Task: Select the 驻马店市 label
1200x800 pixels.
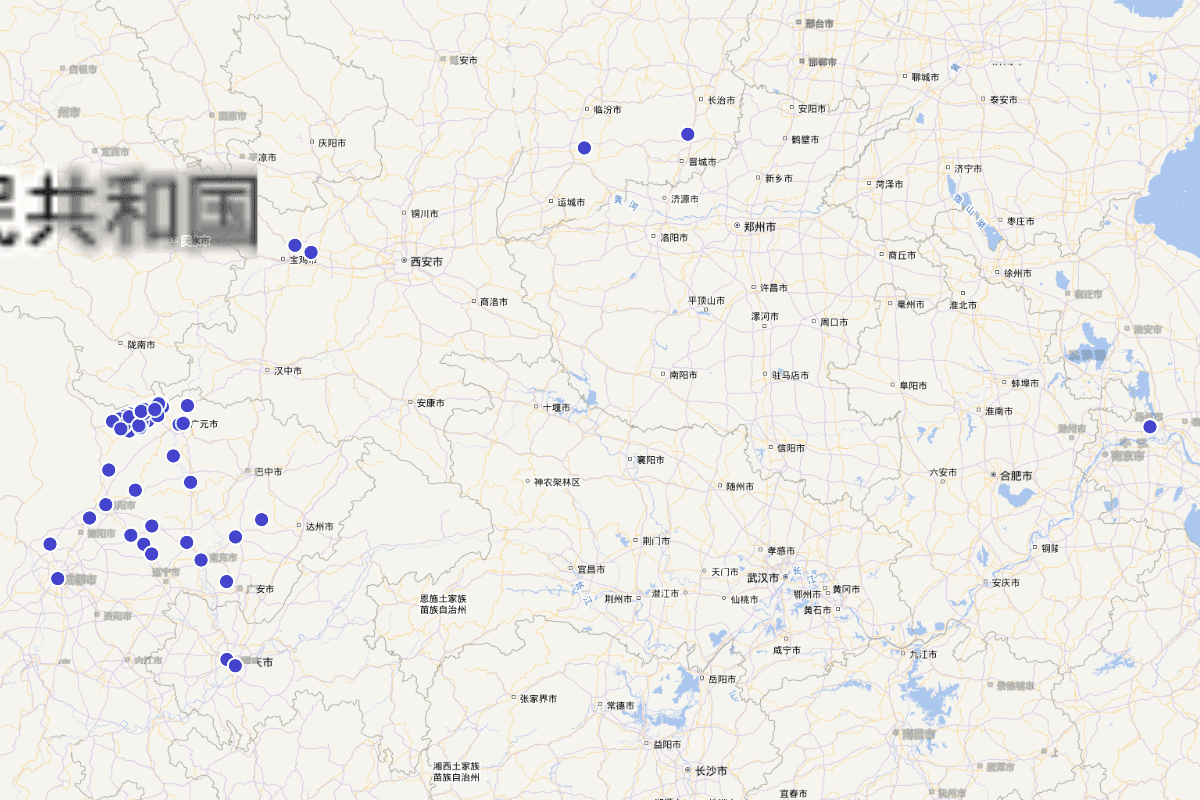Action: click(x=791, y=375)
